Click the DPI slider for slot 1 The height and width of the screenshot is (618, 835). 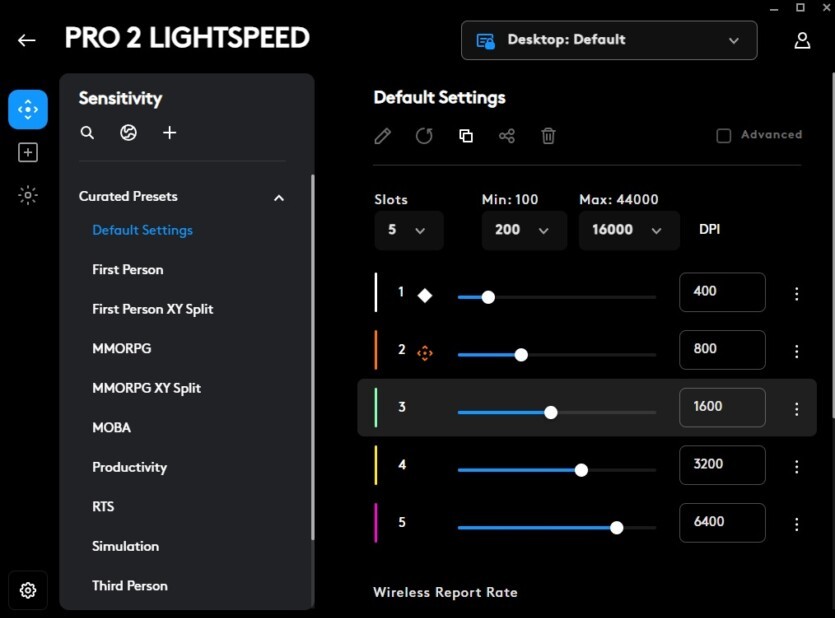487,296
